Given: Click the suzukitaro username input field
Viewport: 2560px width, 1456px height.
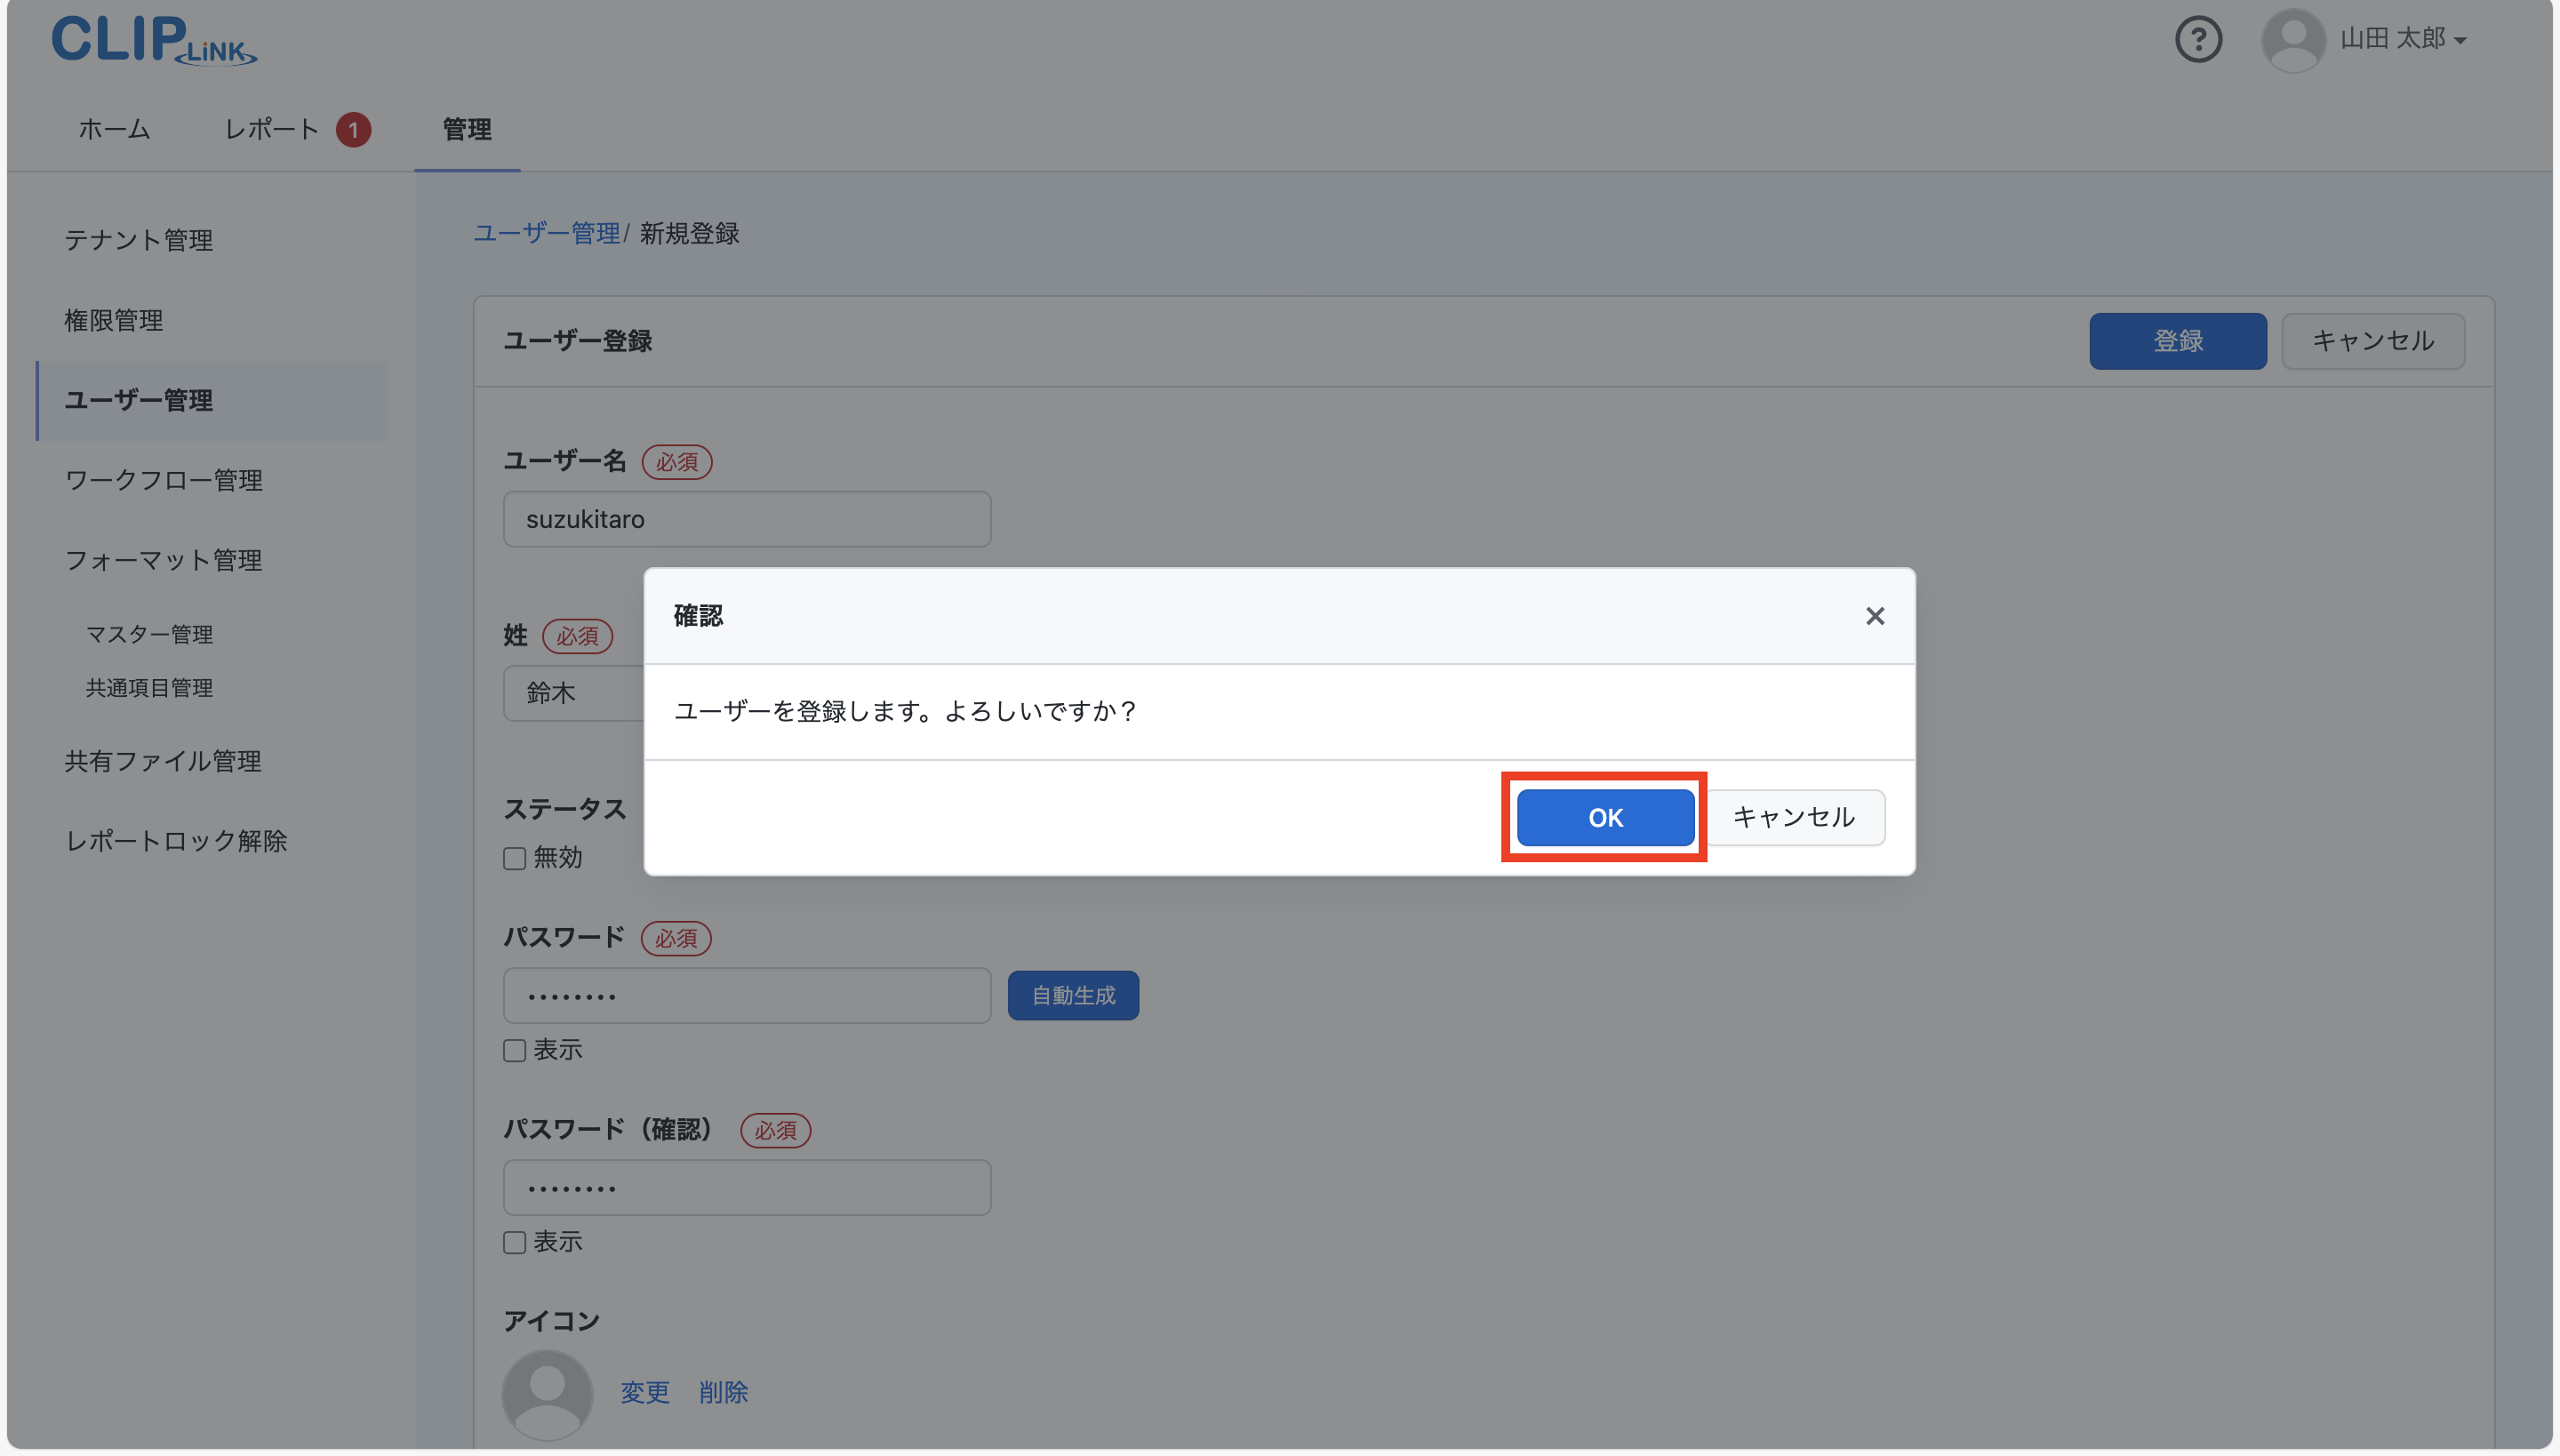Looking at the screenshot, I should 745,519.
